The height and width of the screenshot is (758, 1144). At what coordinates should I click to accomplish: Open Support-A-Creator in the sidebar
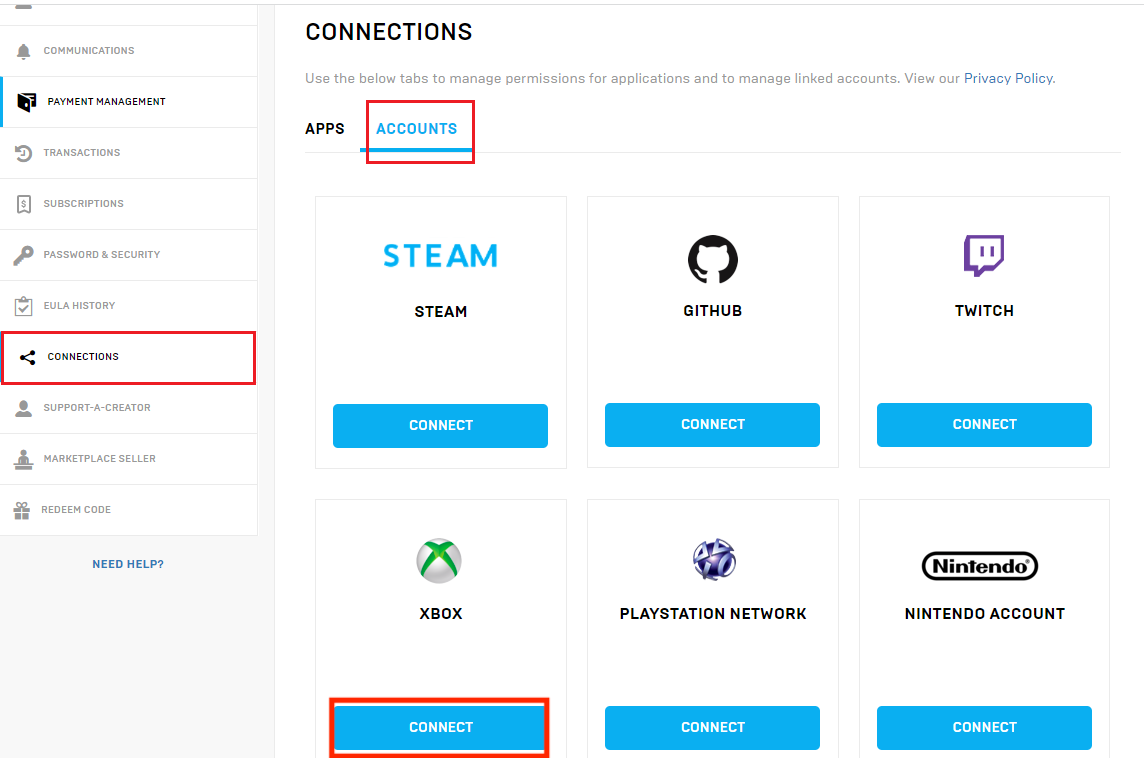click(128, 408)
